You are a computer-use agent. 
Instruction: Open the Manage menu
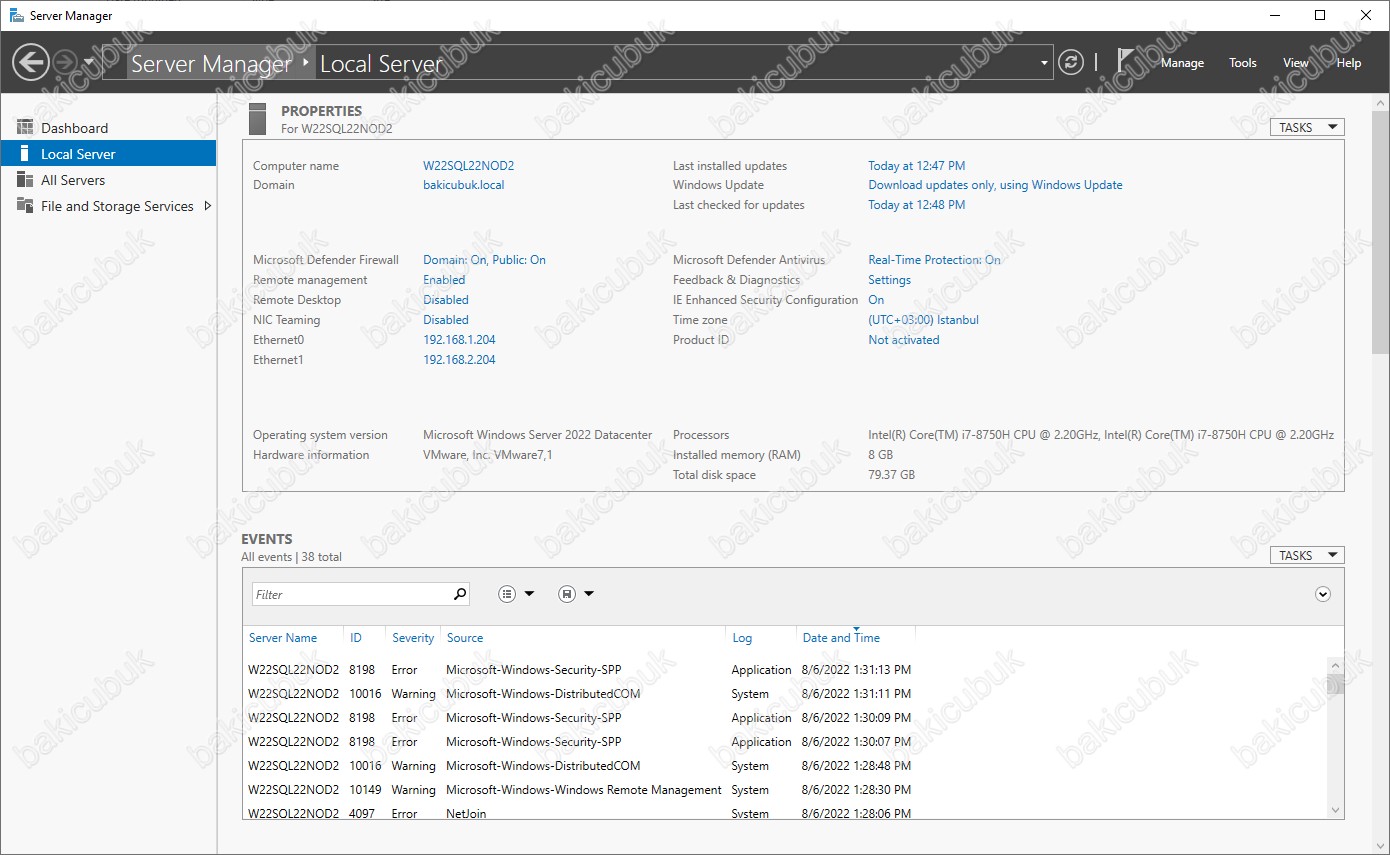(x=1182, y=62)
